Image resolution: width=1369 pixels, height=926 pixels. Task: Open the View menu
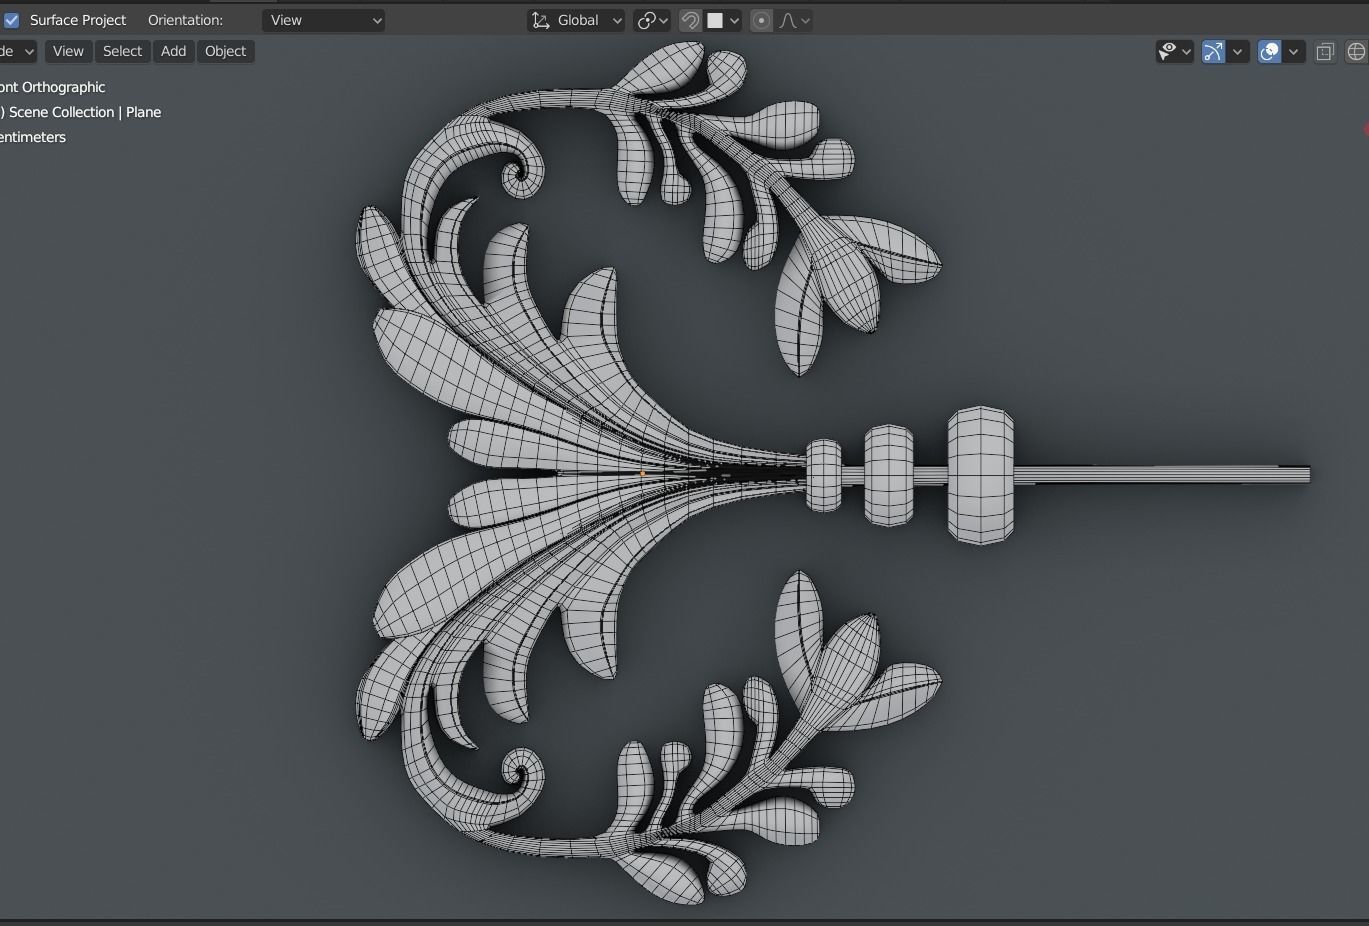(x=68, y=51)
